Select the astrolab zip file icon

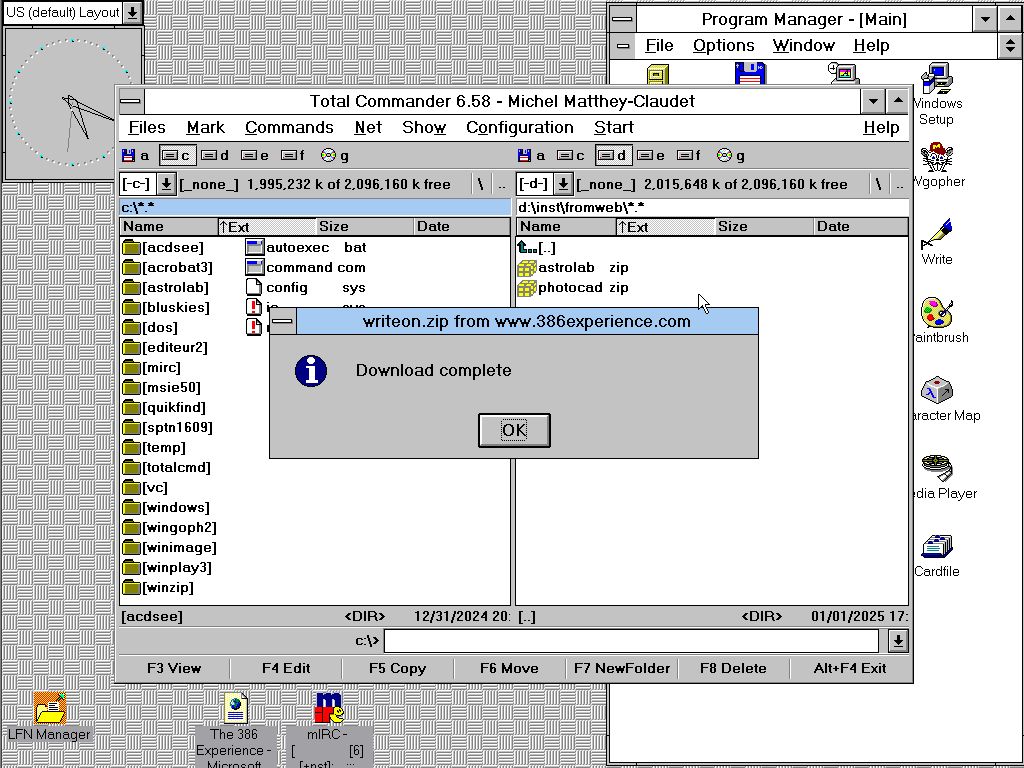point(527,268)
